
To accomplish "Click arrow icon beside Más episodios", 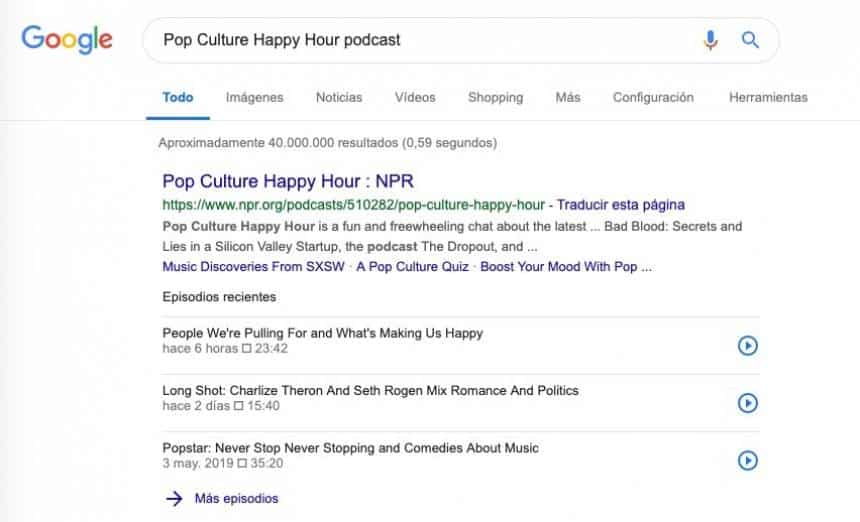I will click(x=174, y=498).
